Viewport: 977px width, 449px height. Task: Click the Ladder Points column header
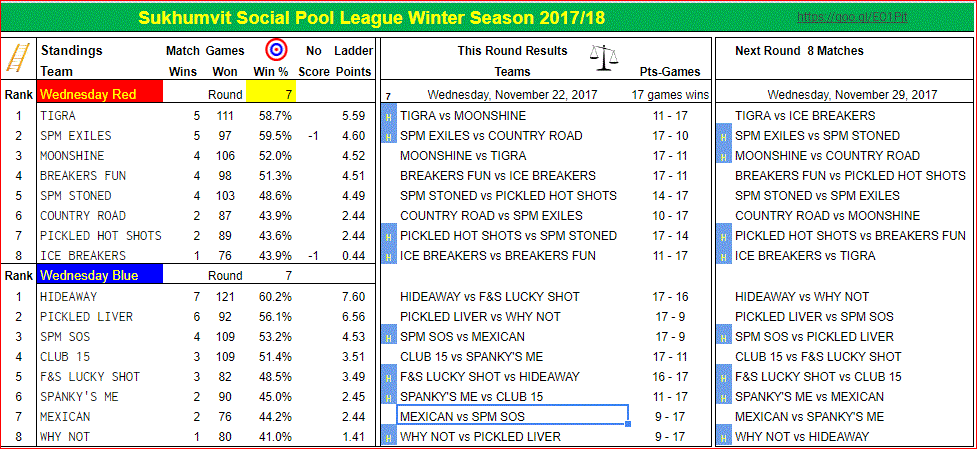[352, 61]
